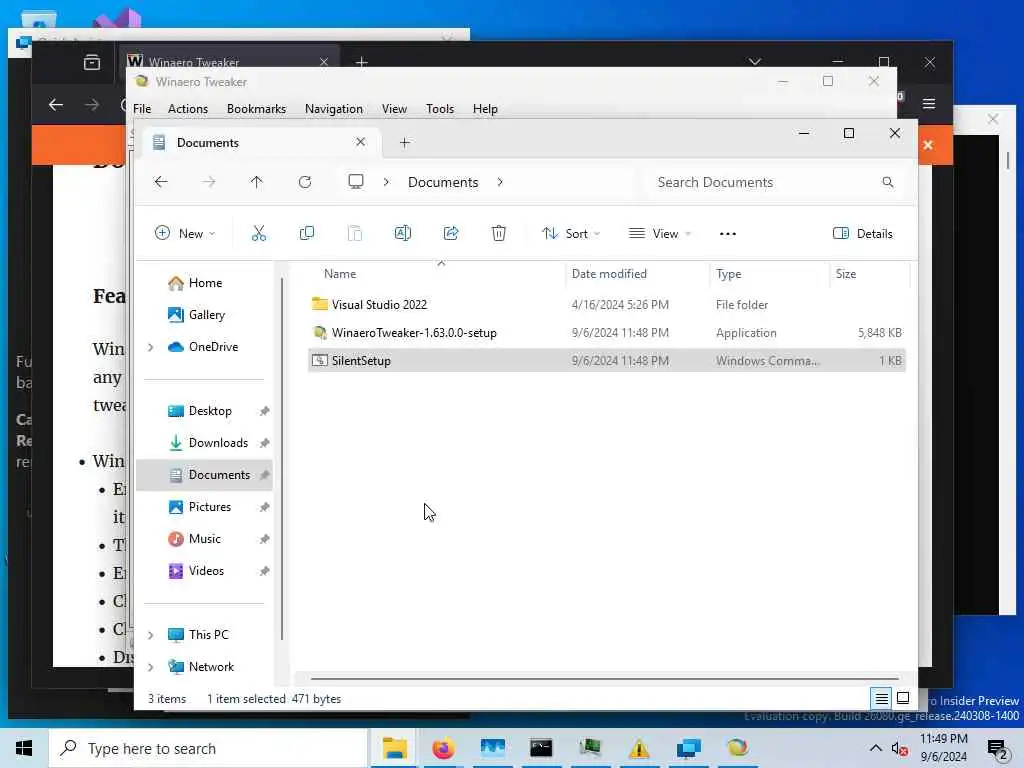Show hidden tray icons chevron
1024x768 pixels.
876,748
